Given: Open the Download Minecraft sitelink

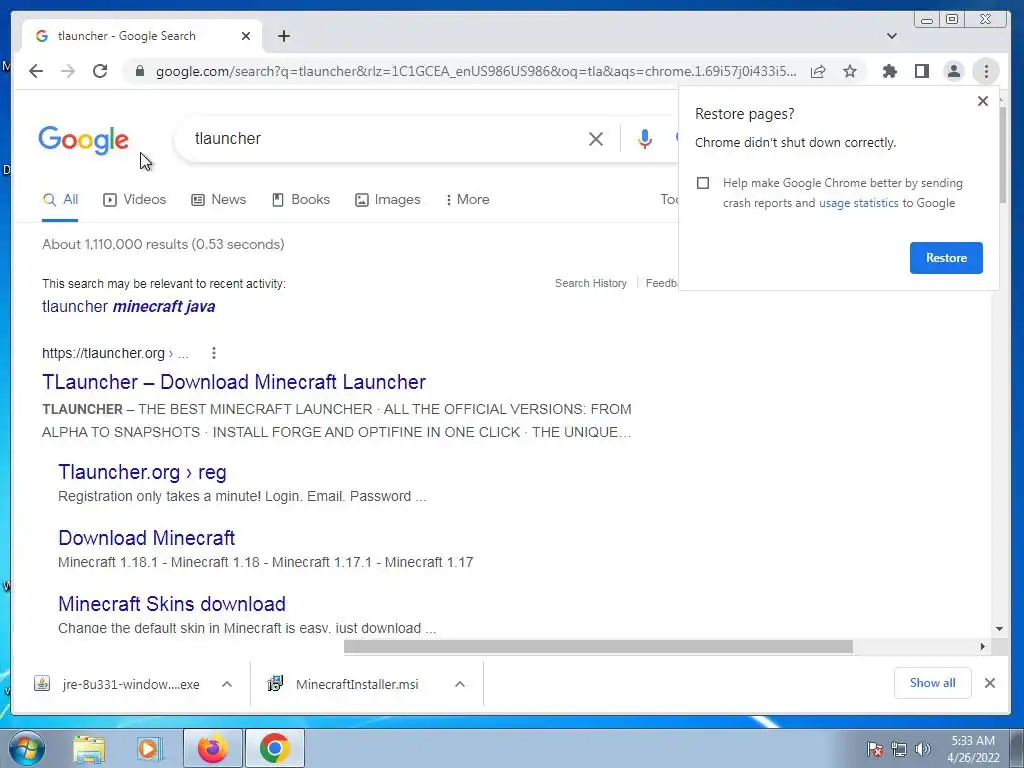Looking at the screenshot, I should point(146,538).
